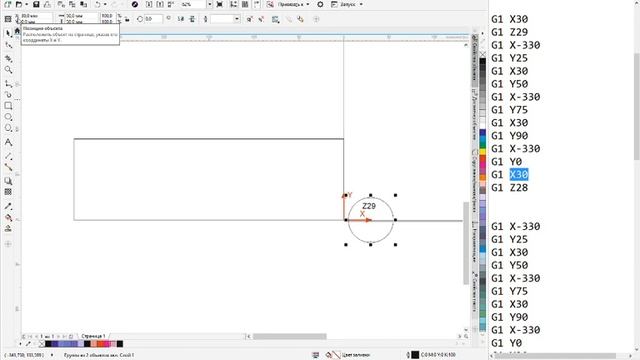Toggle rulers display

(233, 4)
